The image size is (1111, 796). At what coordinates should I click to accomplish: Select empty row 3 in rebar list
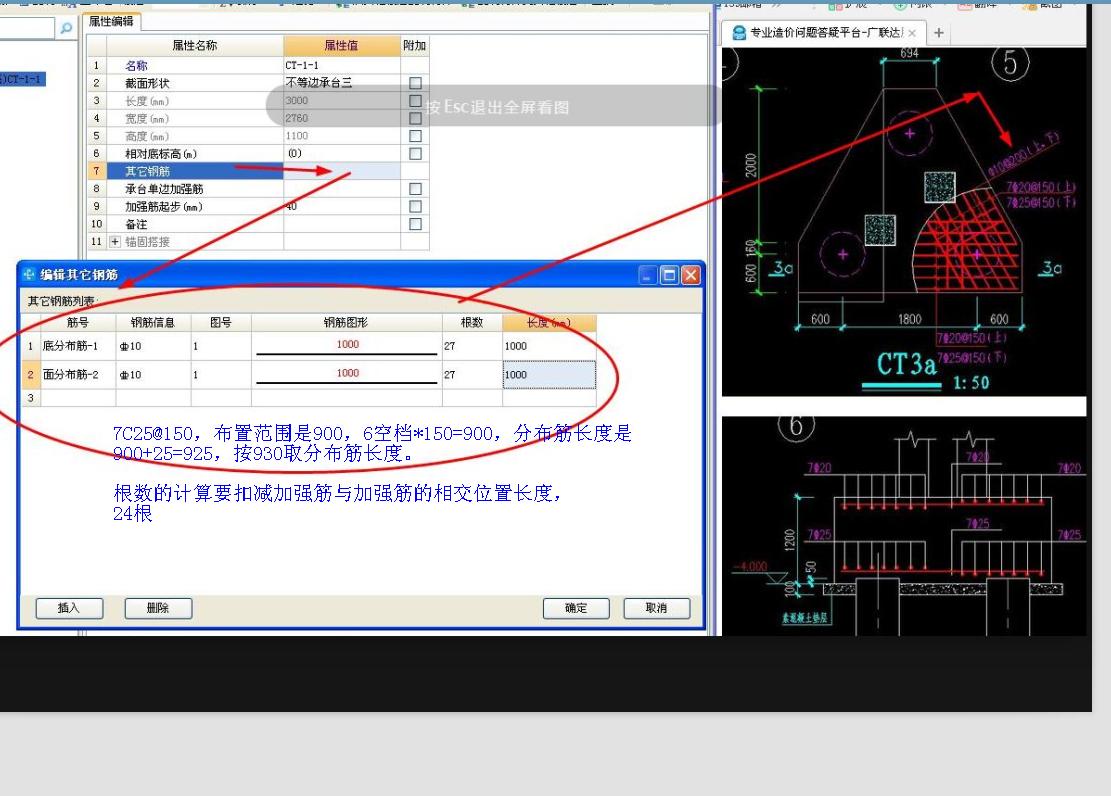pyautogui.click(x=308, y=398)
